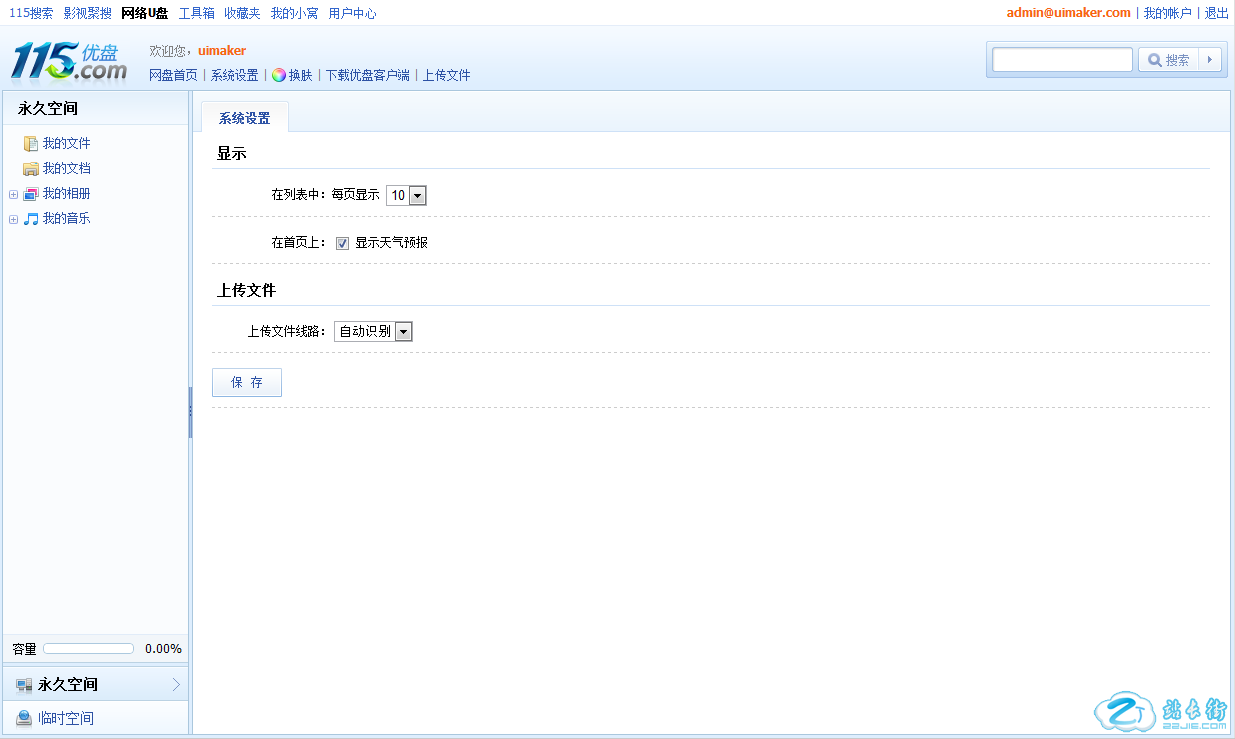
Task: Click the 永久空间 computer icon at bottom
Action: (24, 685)
